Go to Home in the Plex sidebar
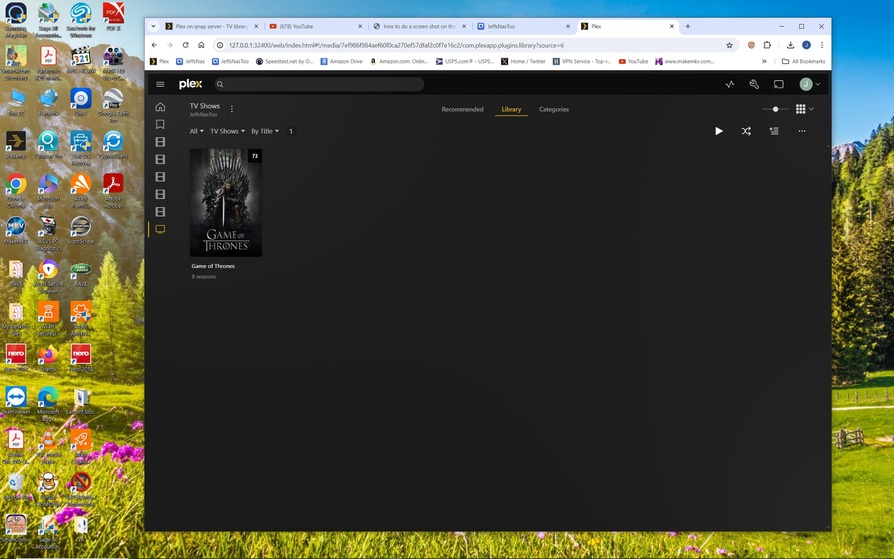The height and width of the screenshot is (559, 894). [160, 107]
